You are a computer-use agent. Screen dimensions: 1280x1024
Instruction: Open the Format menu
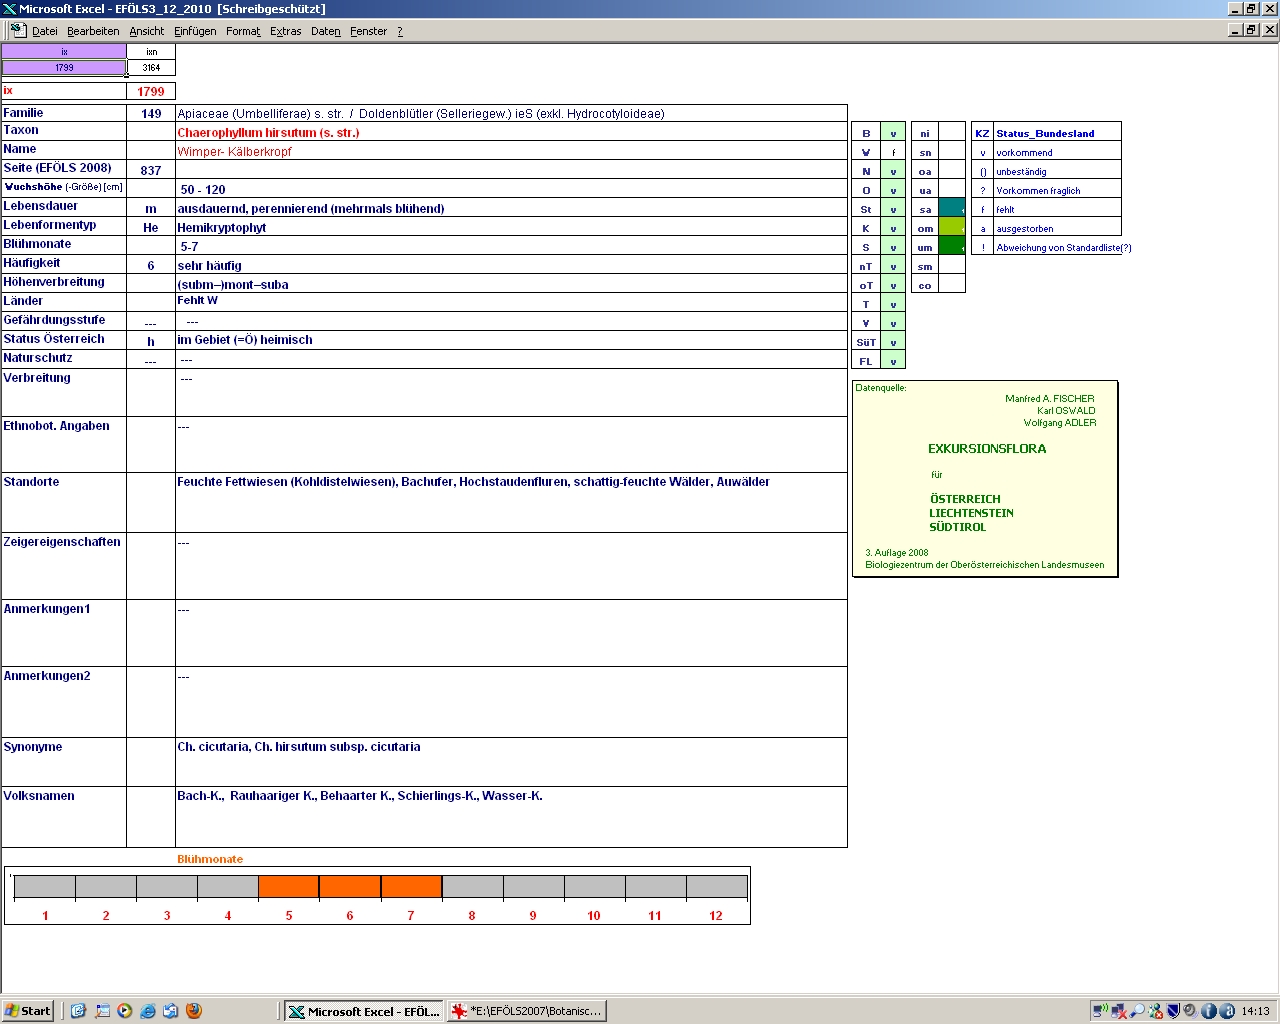(243, 31)
